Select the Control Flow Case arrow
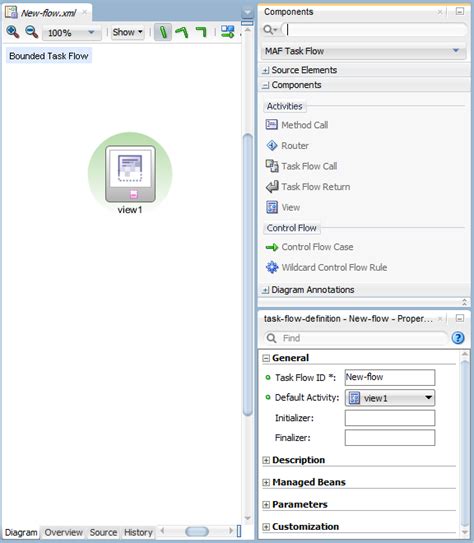474x543 pixels. [272, 247]
